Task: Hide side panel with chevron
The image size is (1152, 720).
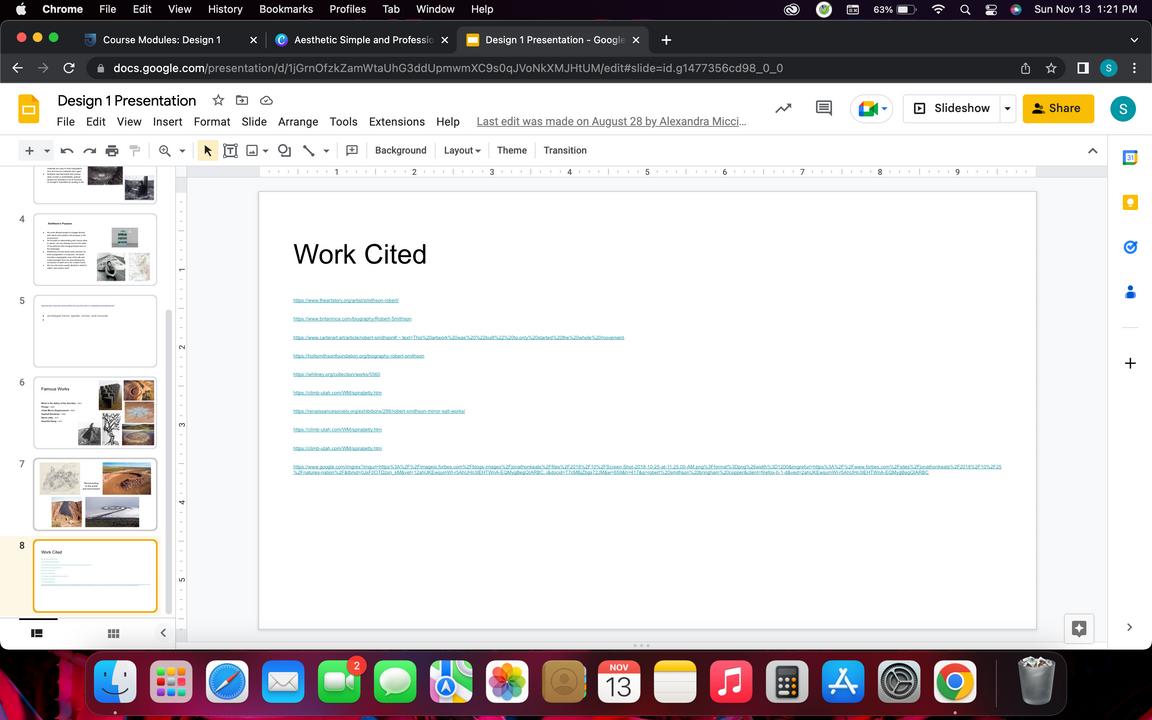Action: [1129, 627]
